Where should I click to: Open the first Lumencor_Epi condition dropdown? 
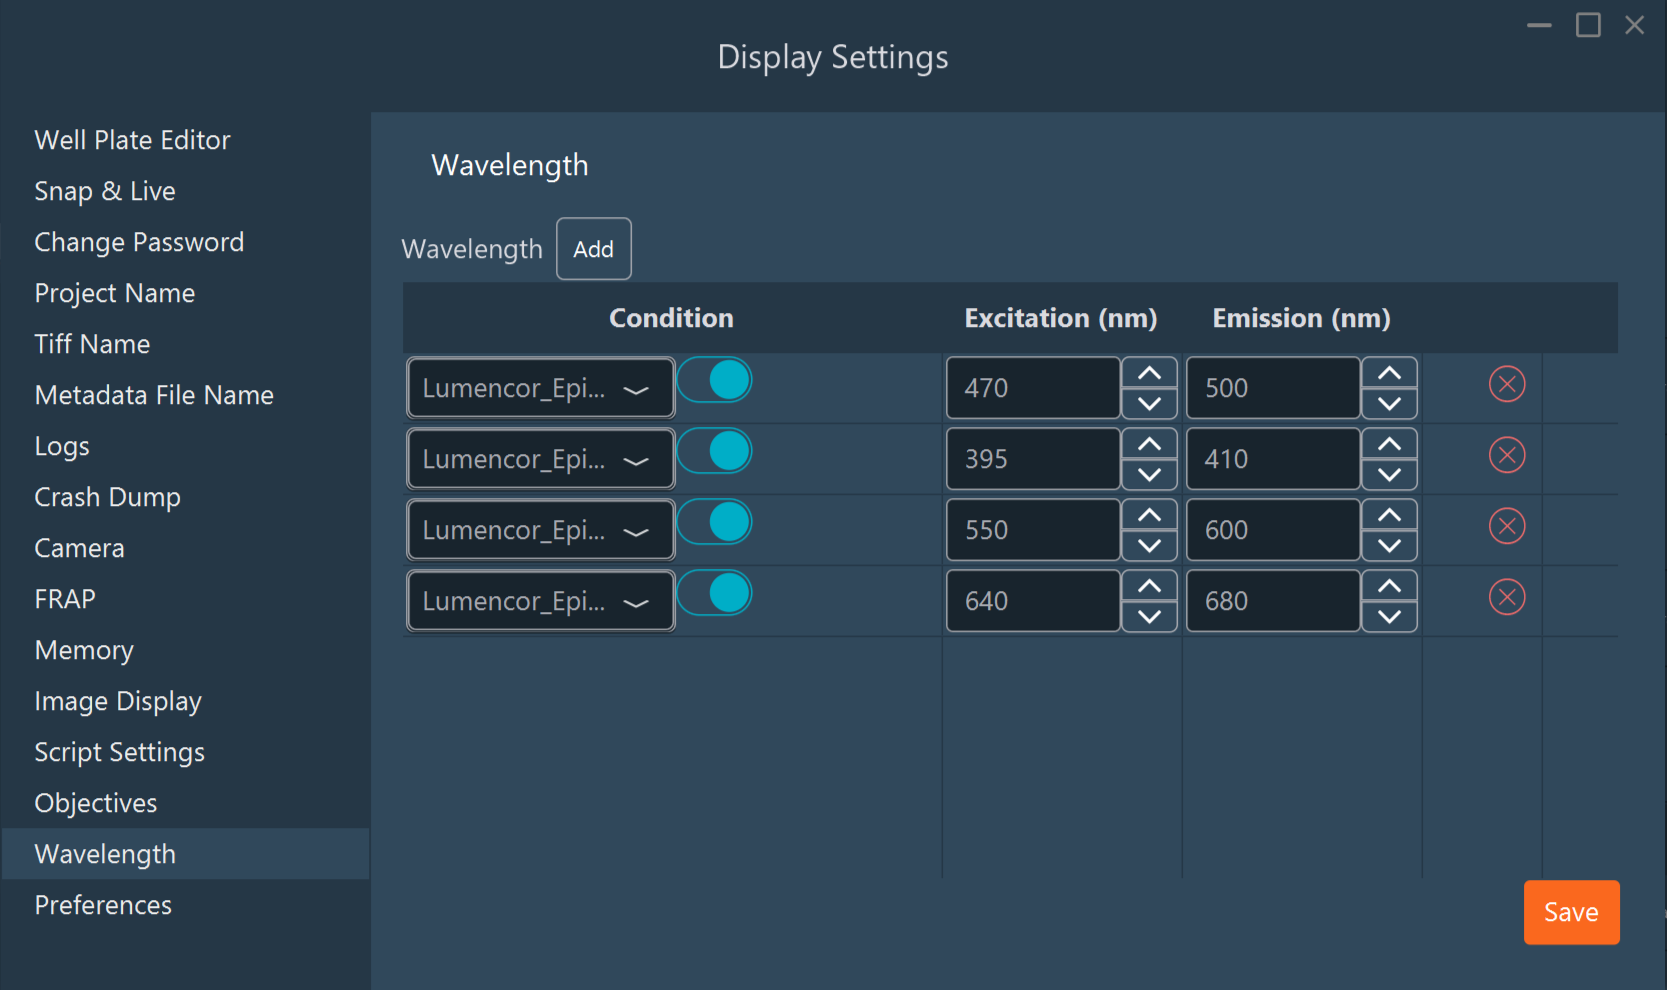[x=539, y=388]
